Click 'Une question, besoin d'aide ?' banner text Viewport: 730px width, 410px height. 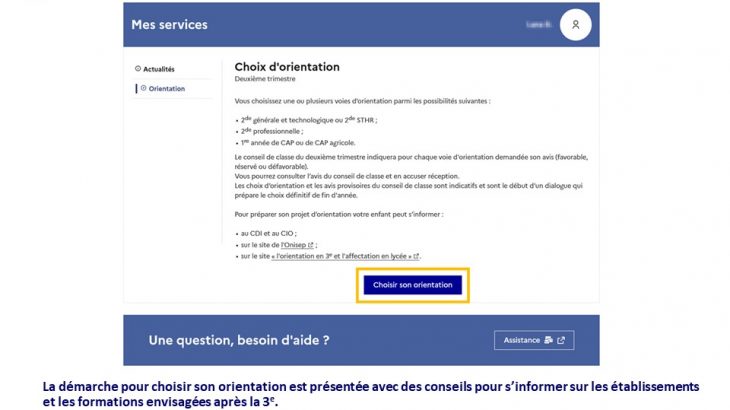pos(239,340)
